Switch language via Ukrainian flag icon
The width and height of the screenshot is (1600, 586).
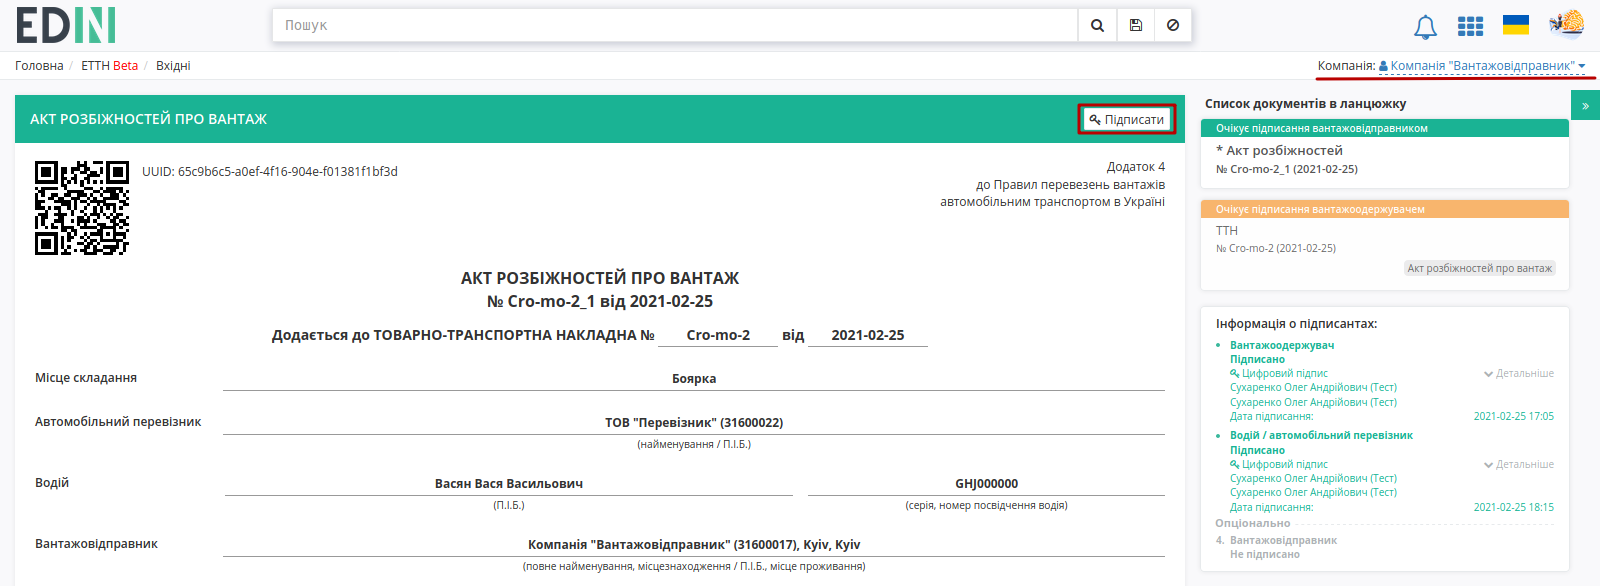click(1516, 25)
